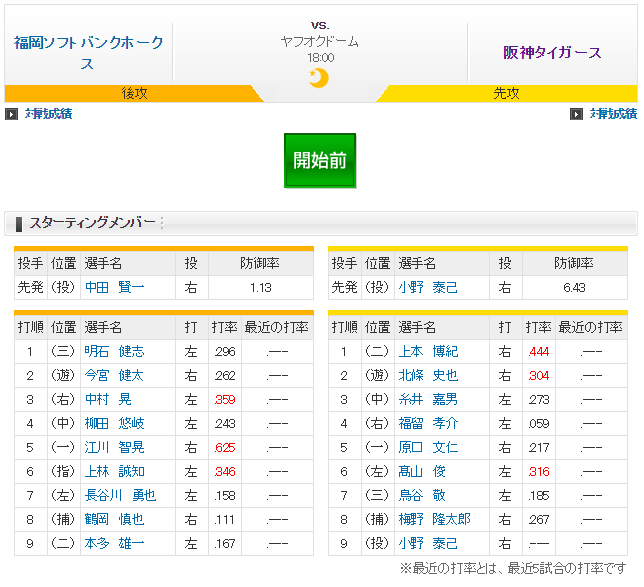Click the 18:00 start time
The height and width of the screenshot is (587, 644).
pos(321,58)
